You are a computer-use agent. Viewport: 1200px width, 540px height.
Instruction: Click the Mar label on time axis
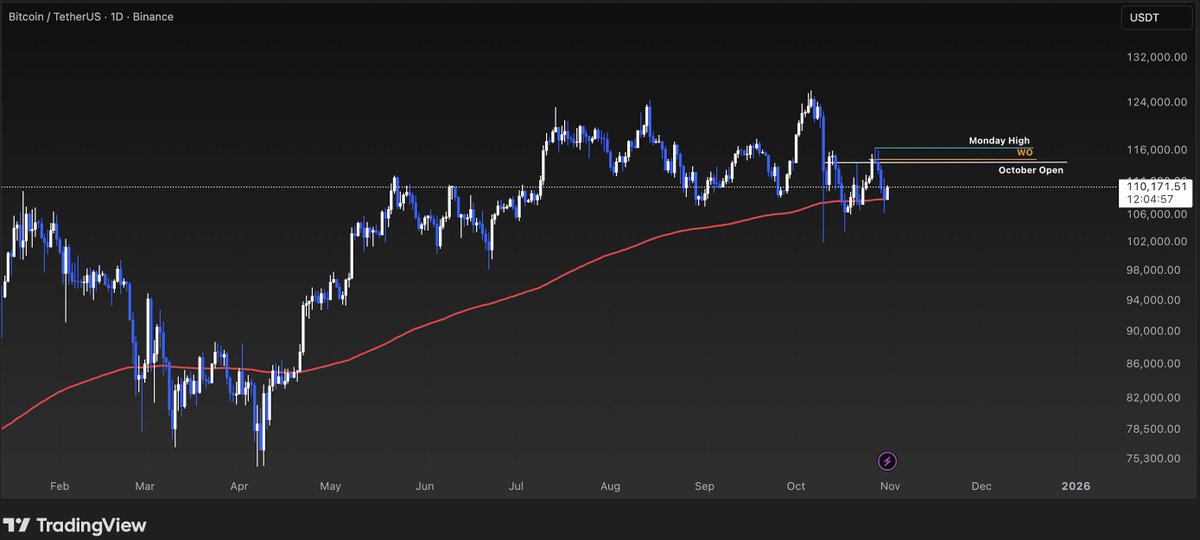point(145,486)
